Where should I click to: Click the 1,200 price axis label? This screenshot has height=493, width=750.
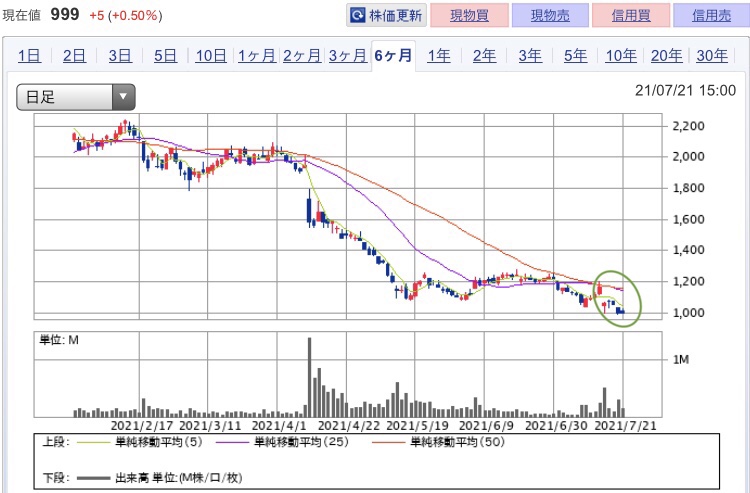point(688,281)
